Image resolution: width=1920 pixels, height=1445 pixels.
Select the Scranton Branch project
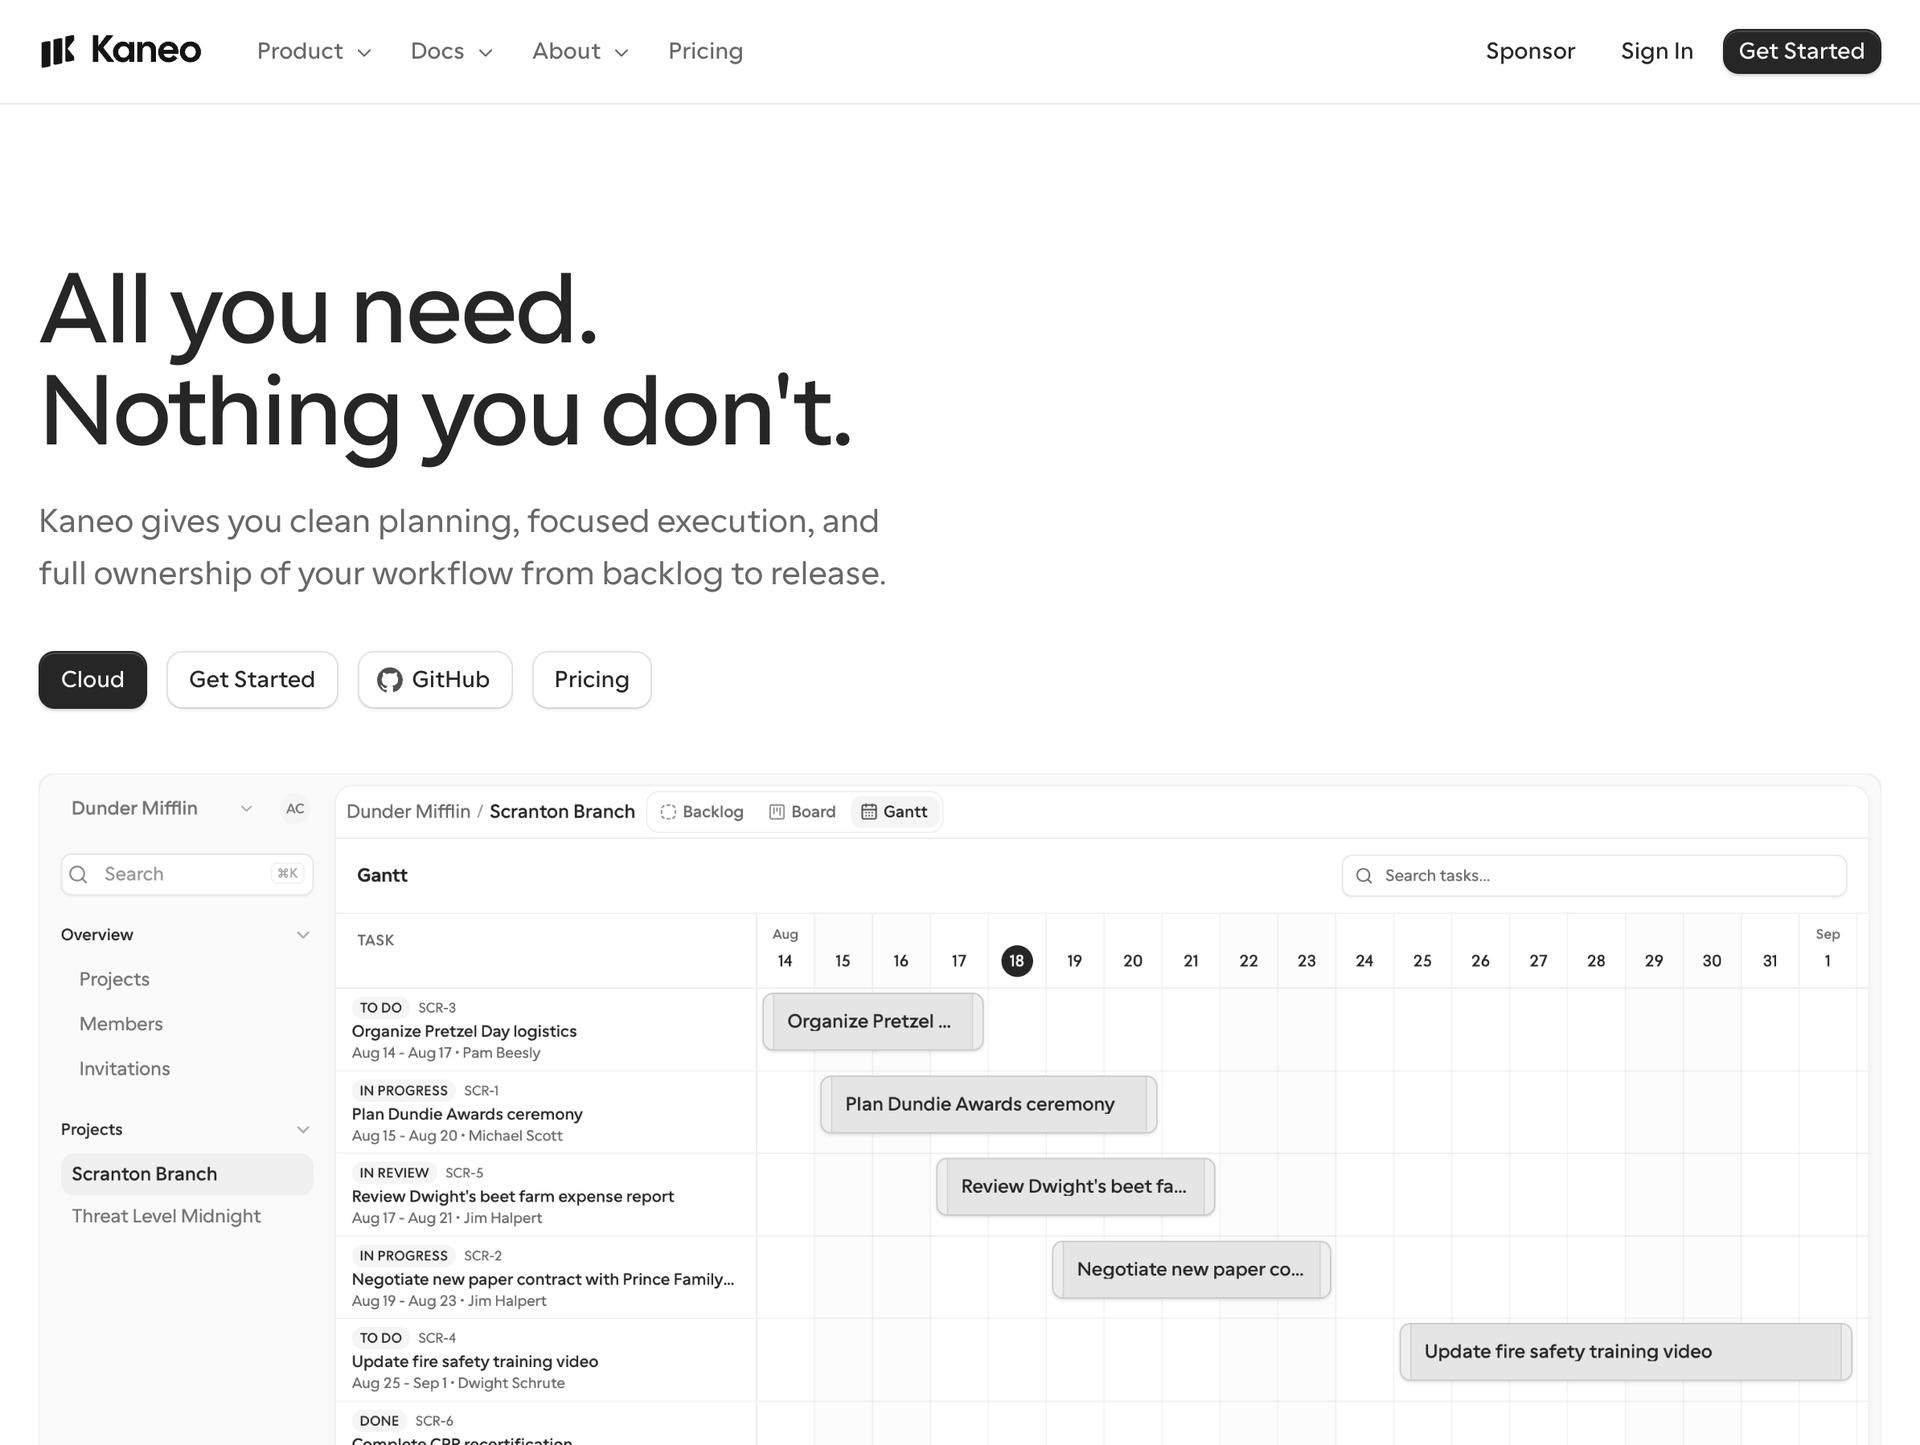tap(187, 1174)
